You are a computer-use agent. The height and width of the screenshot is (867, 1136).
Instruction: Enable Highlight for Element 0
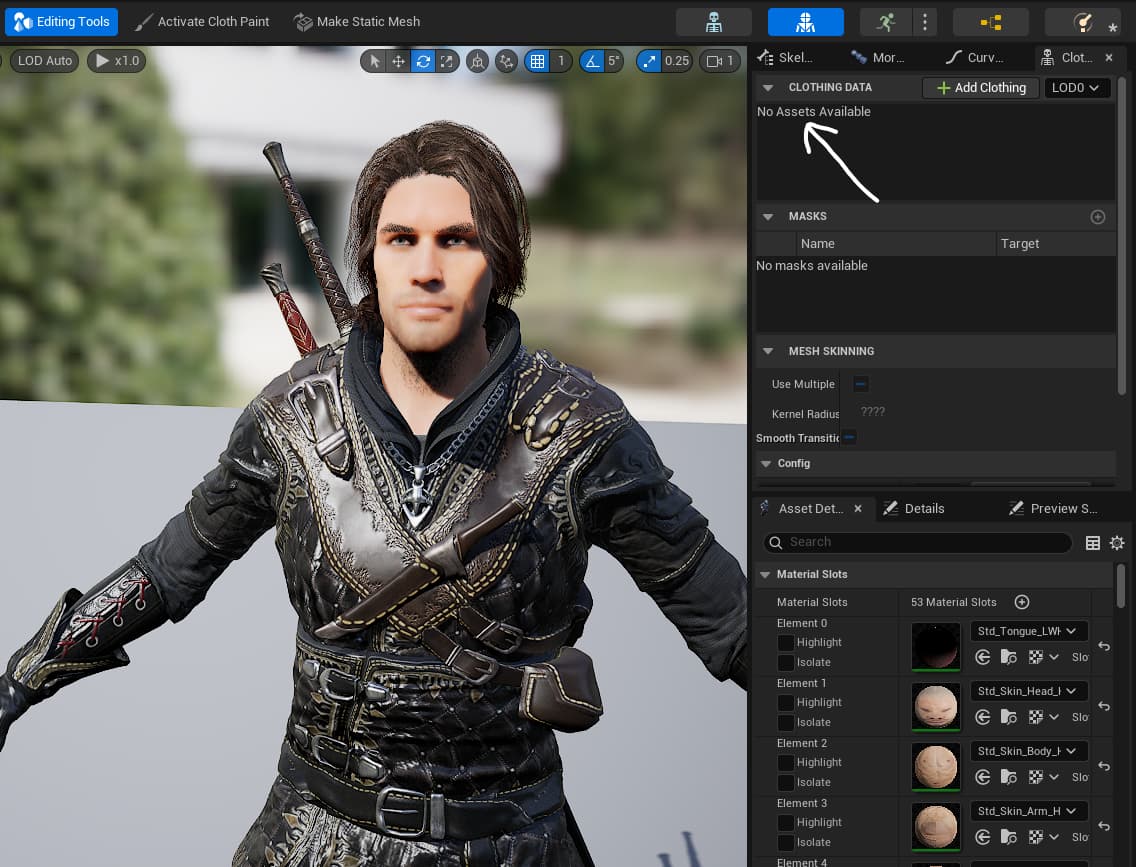[x=785, y=642]
